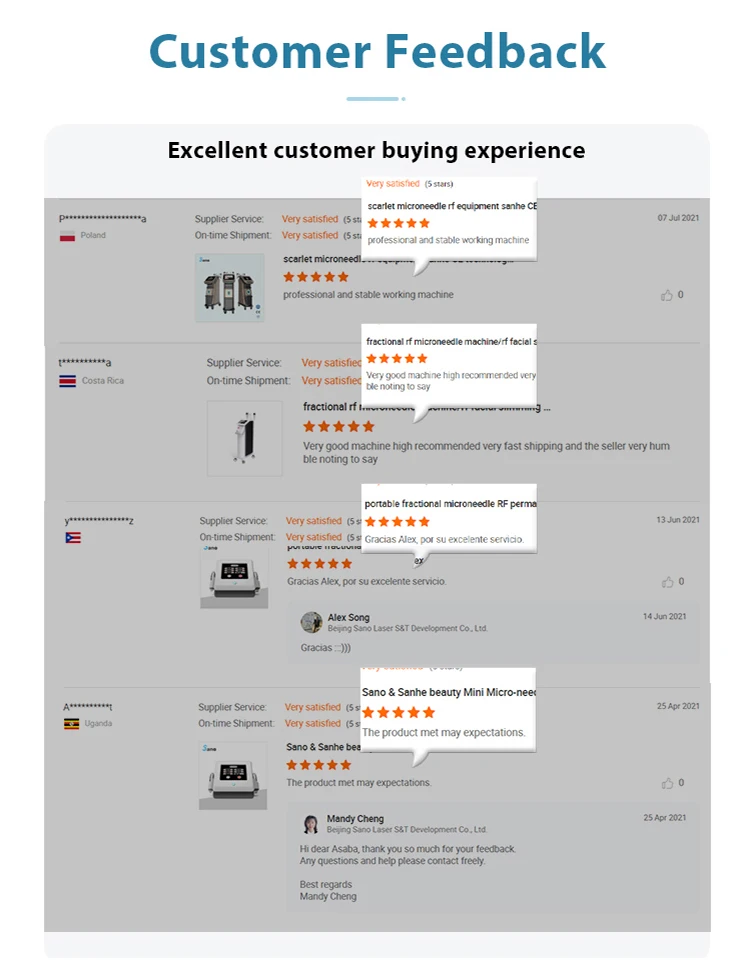This screenshot has width=750, height=970.
Task: Open the Puerto Rico review's product thumbnail
Action: tap(234, 578)
